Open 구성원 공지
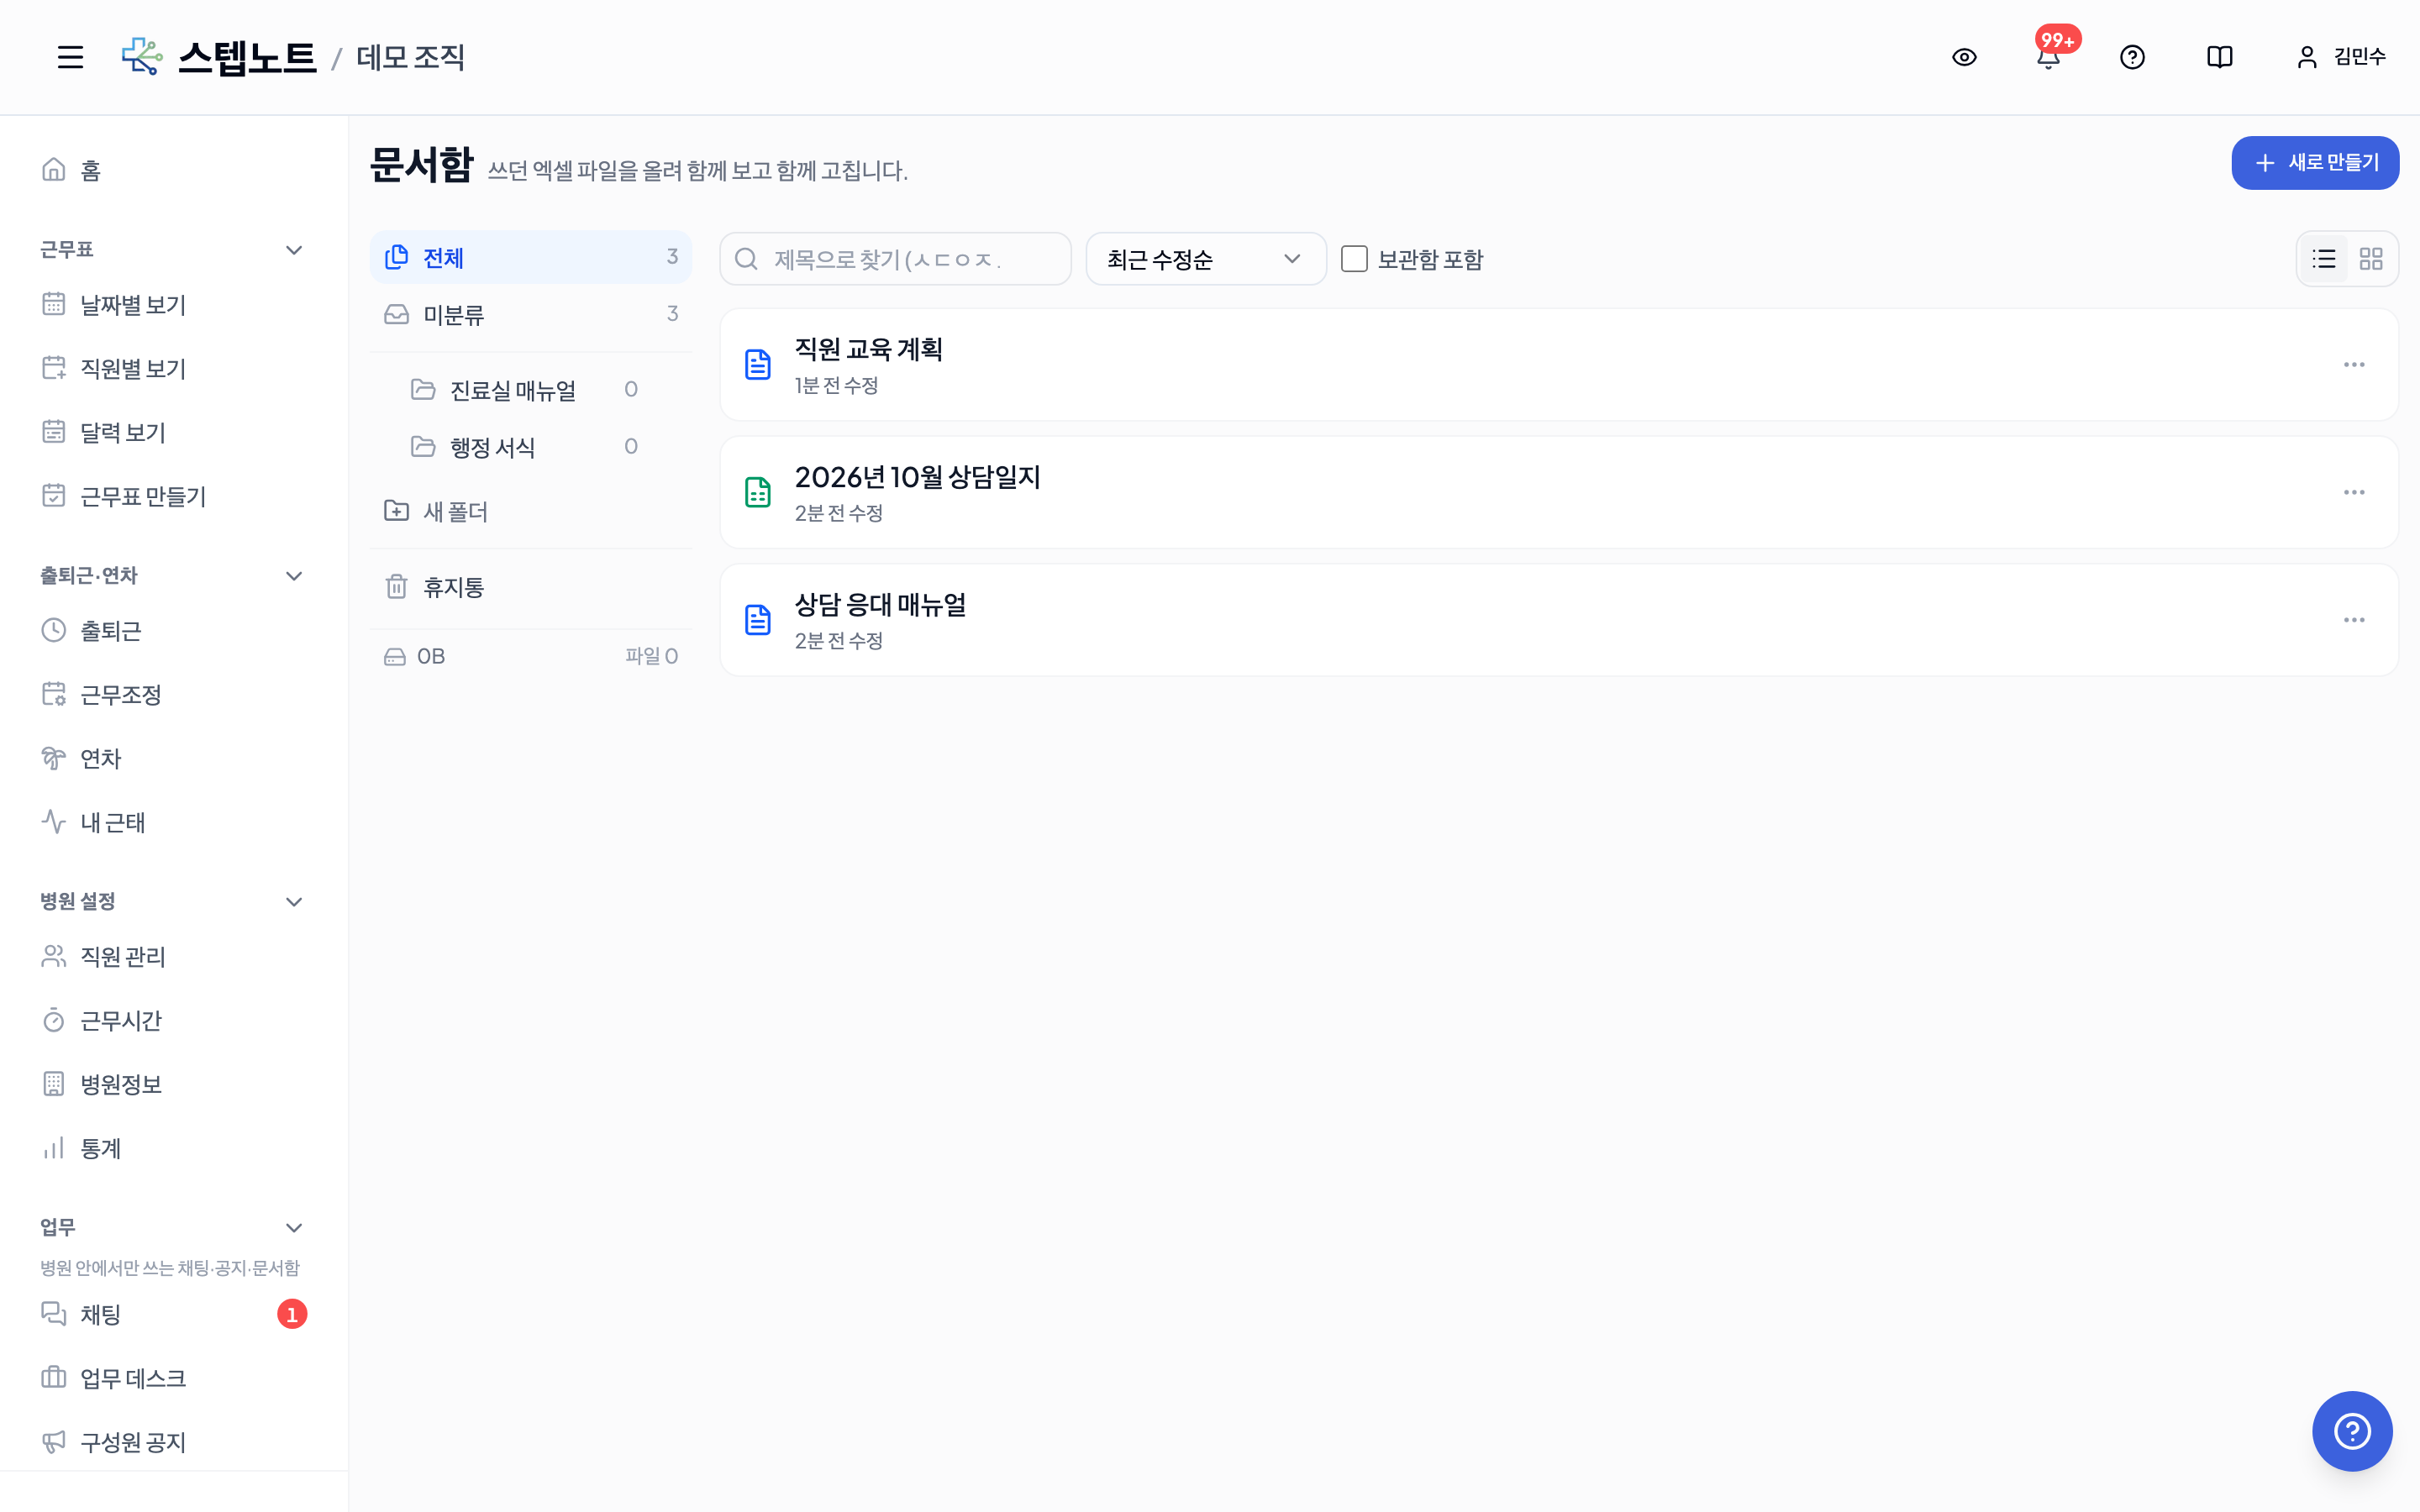The image size is (2420, 1512). pyautogui.click(x=174, y=1442)
